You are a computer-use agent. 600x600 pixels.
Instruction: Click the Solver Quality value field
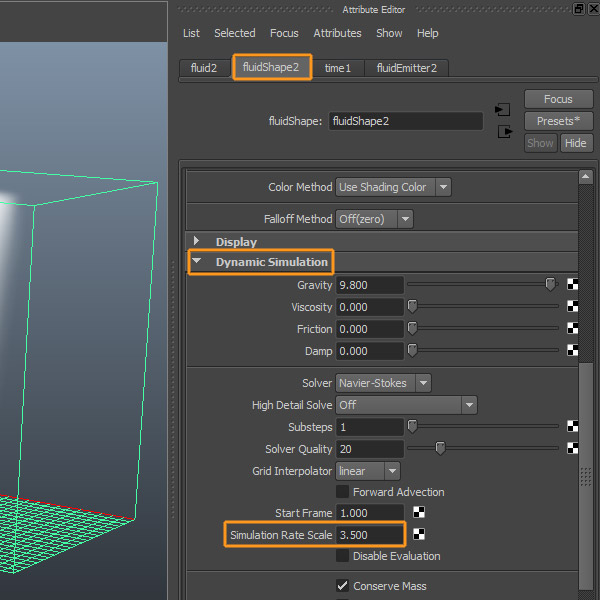tap(370, 449)
